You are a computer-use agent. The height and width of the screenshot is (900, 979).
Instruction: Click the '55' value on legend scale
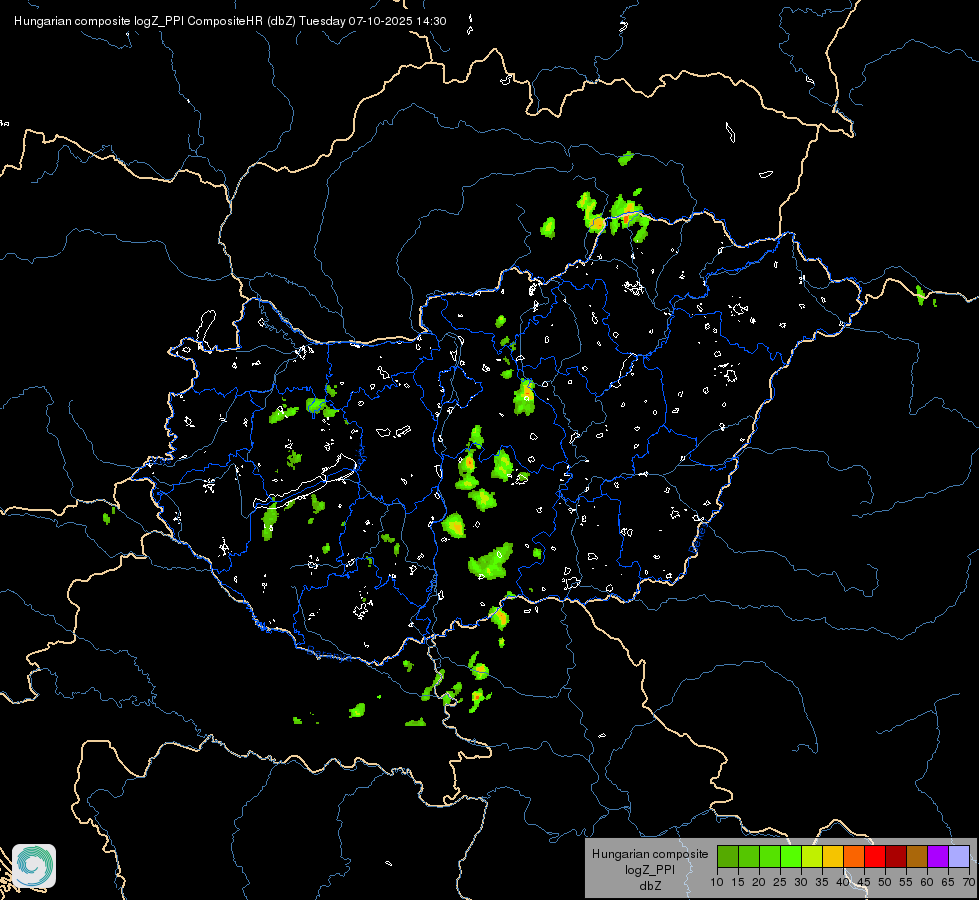906,883
